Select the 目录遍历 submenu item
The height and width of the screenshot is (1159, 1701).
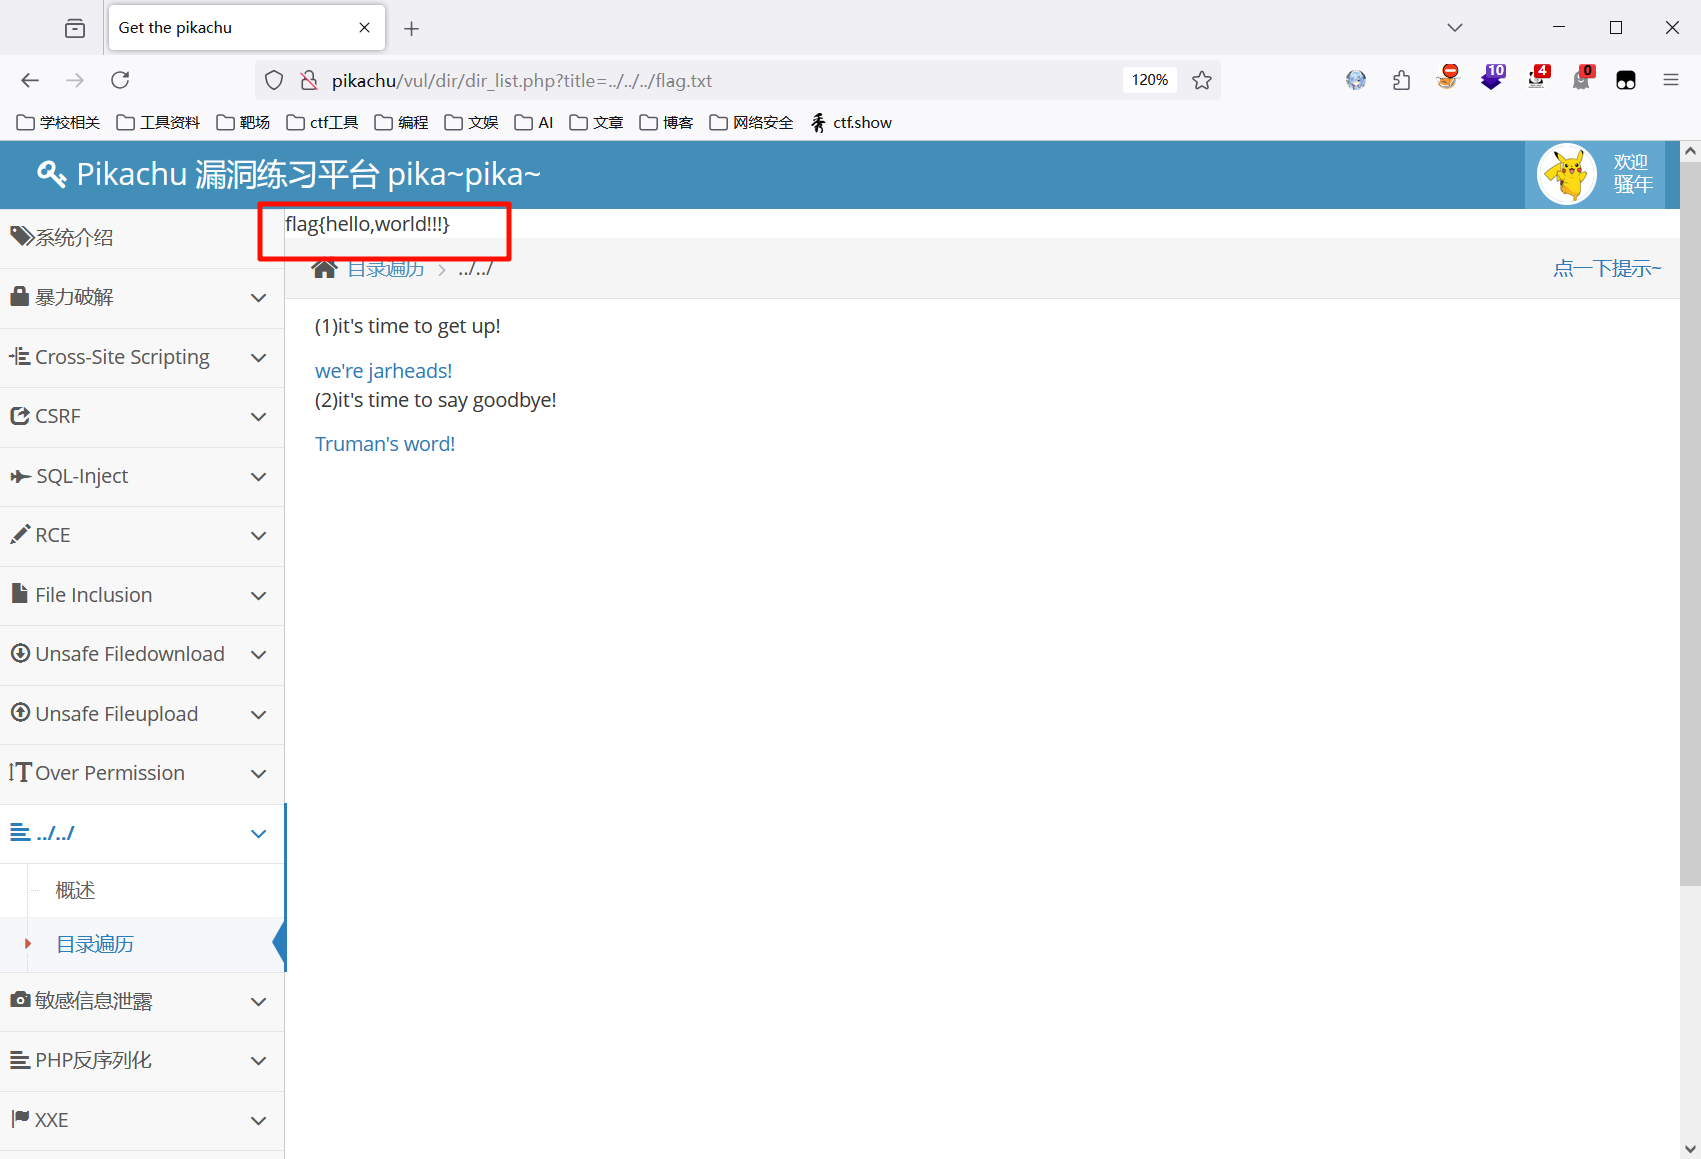point(142,944)
